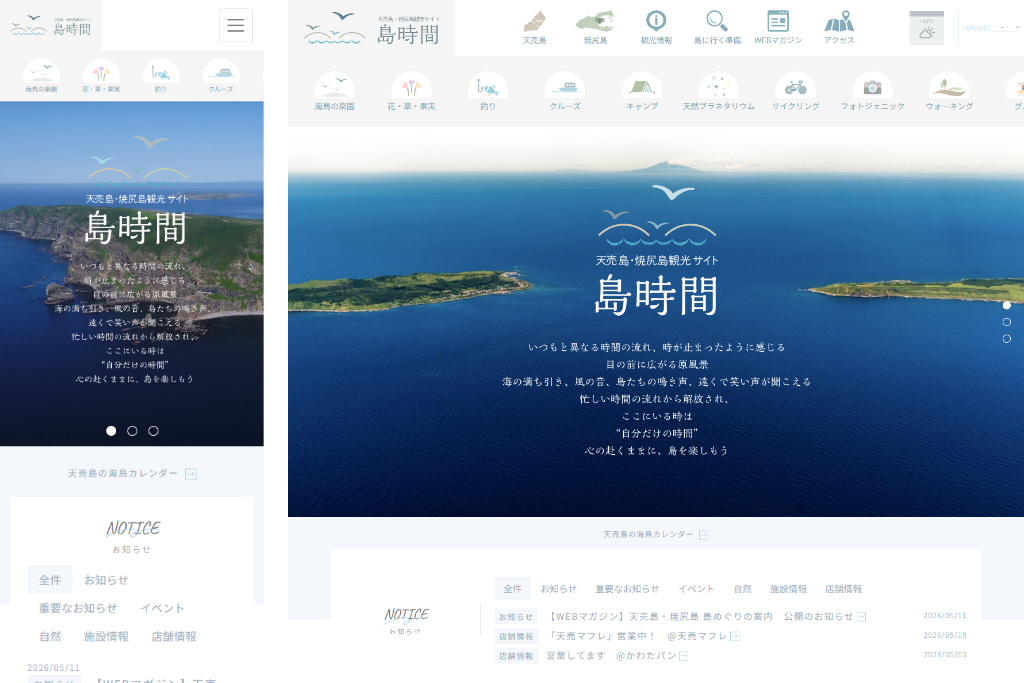Screen dimensions: 1024x683
Task: Click the 観光情報 info icon
Action: (x=656, y=27)
